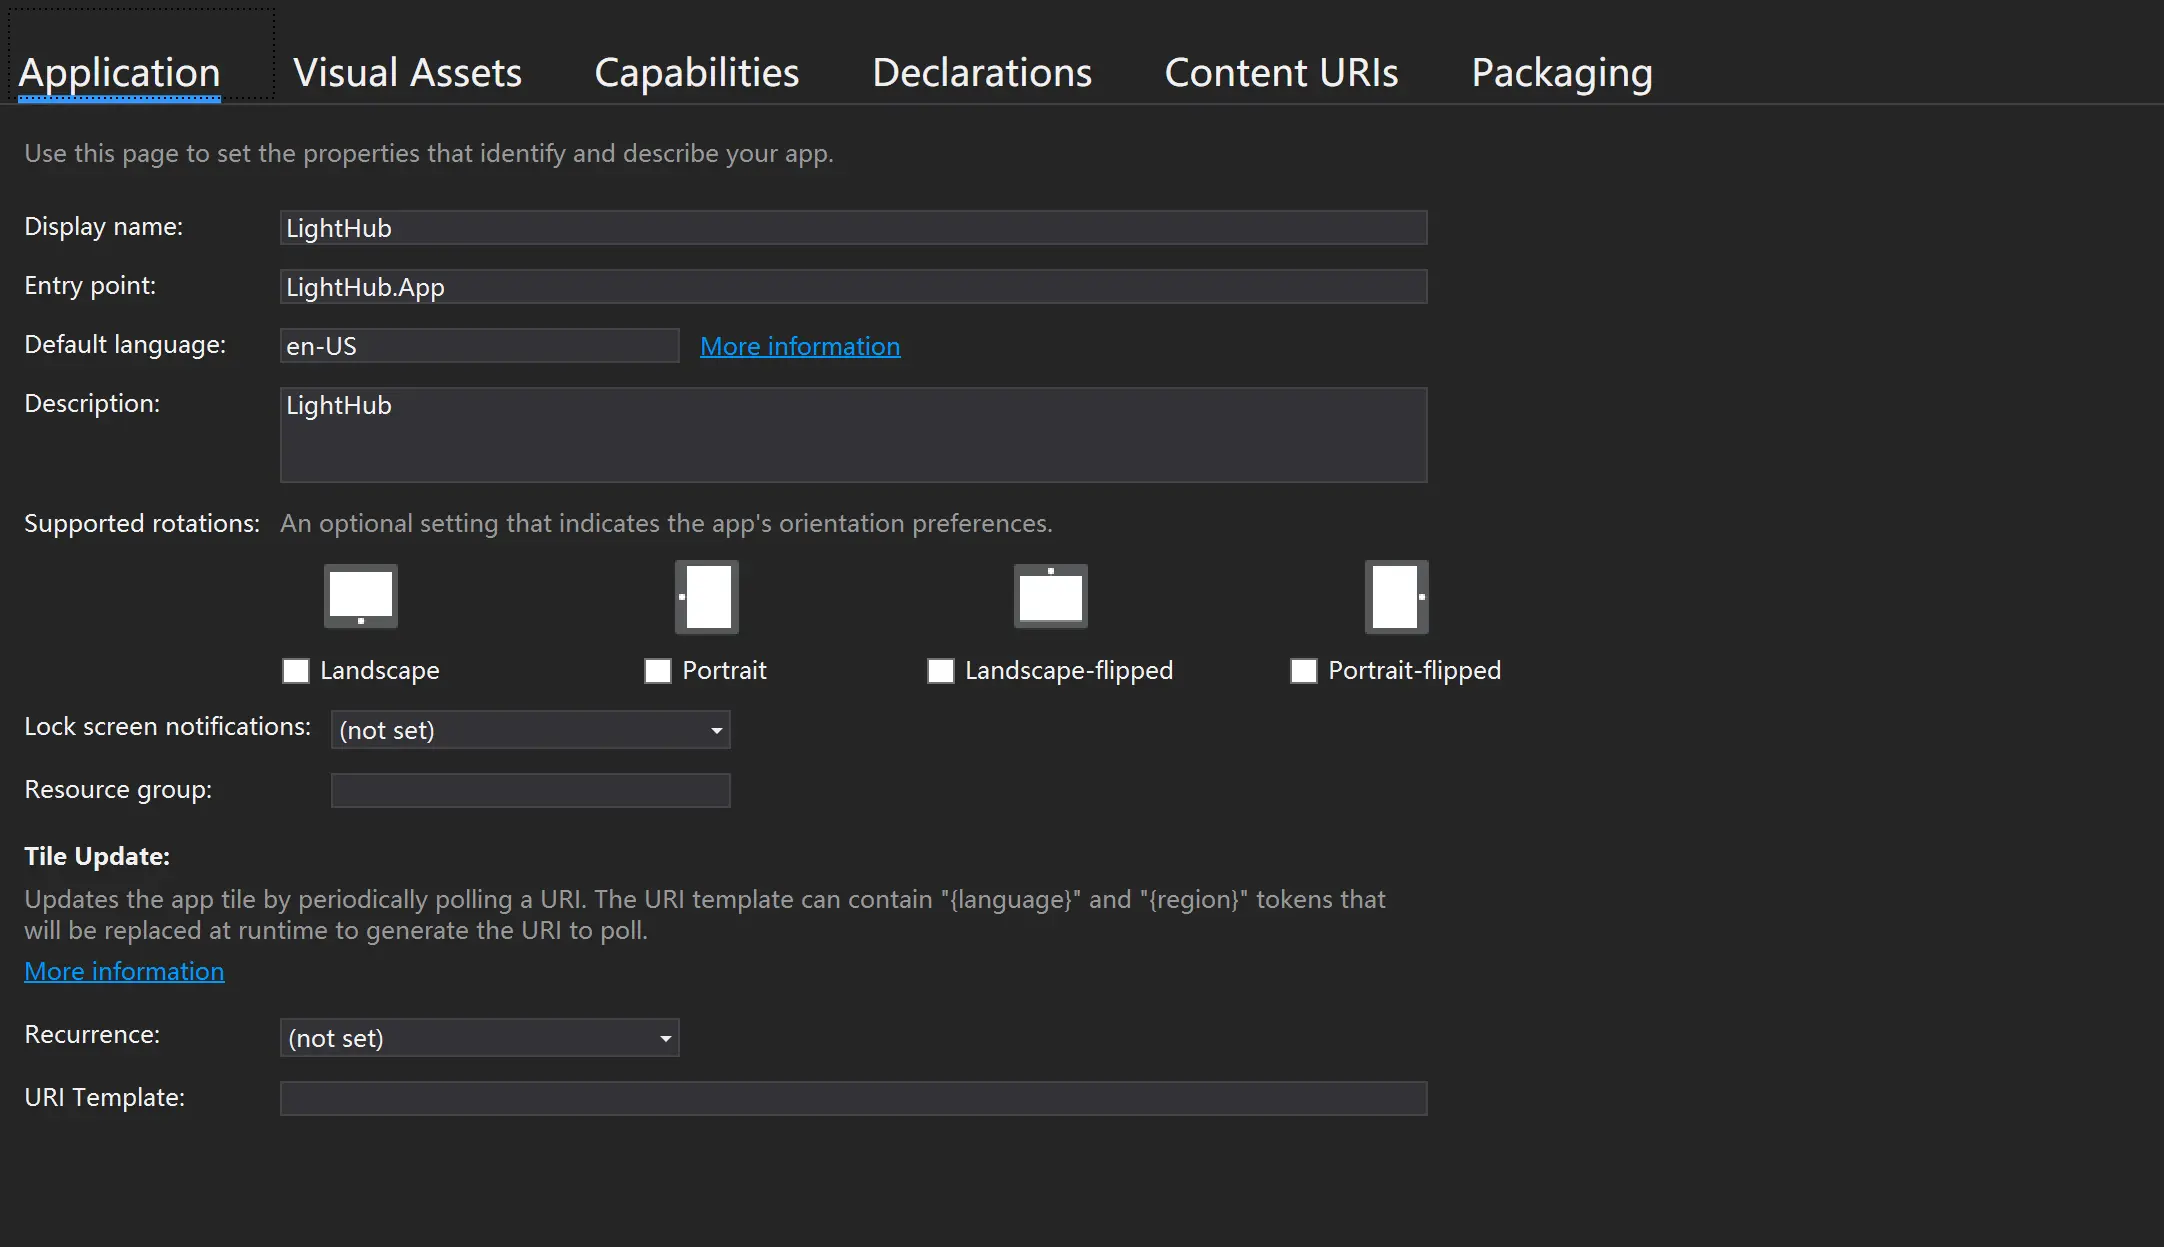2164x1247 pixels.
Task: Click the Resource group text box
Action: click(x=530, y=790)
